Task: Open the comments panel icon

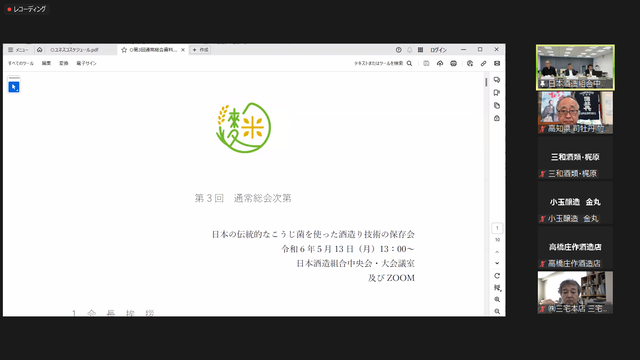Action: click(x=497, y=80)
